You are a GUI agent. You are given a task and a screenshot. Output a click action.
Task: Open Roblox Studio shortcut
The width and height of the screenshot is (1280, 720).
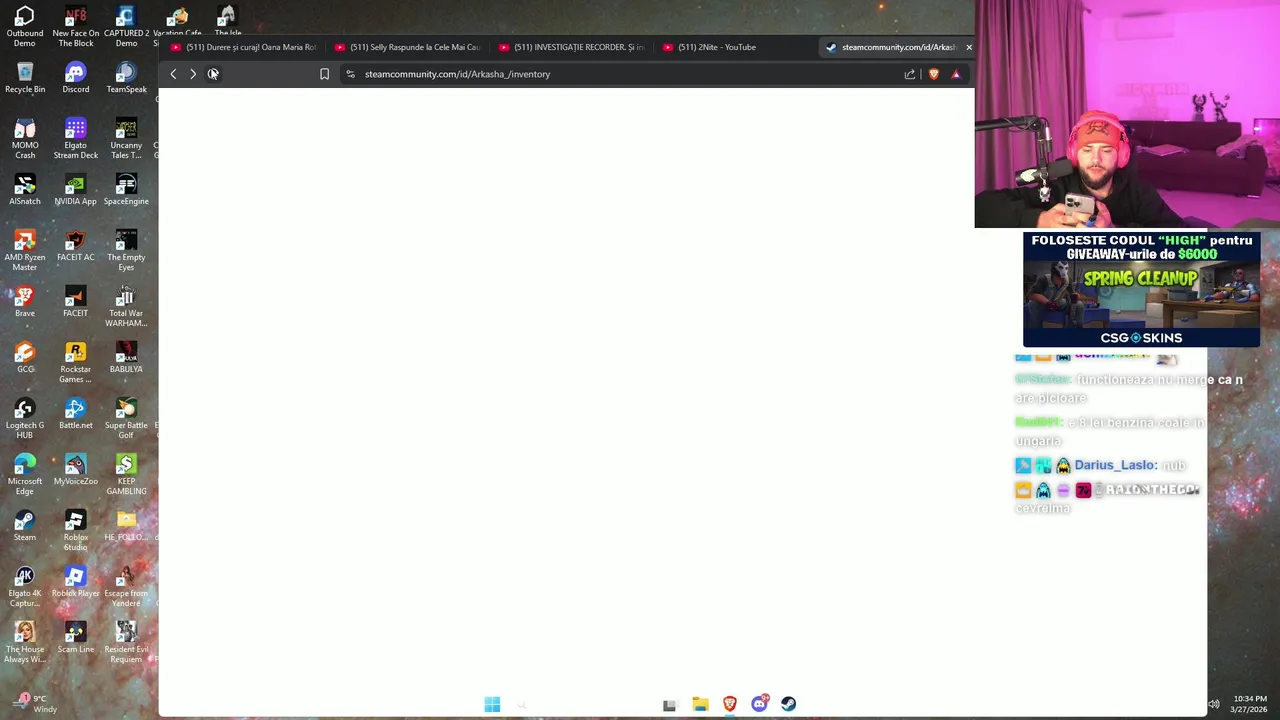pos(76,530)
